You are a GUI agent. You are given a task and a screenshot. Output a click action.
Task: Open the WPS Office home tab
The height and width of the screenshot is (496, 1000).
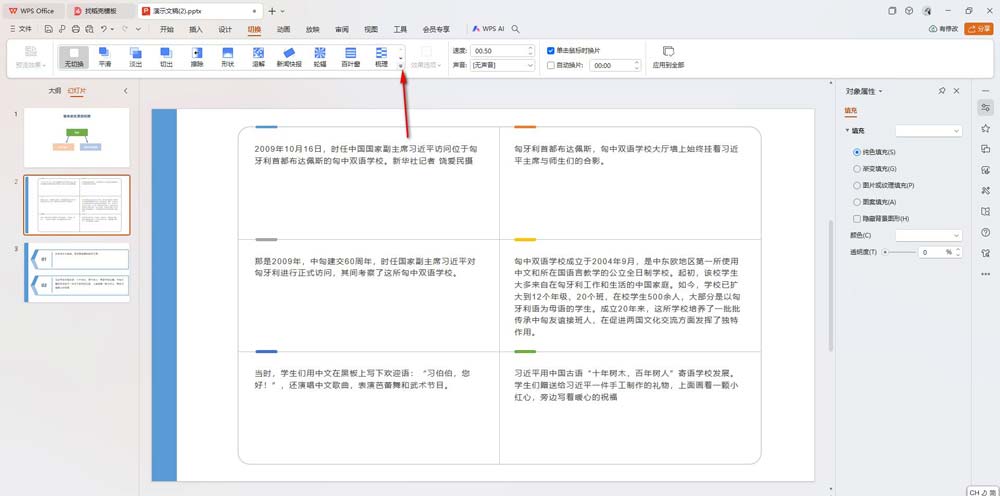pyautogui.click(x=32, y=11)
